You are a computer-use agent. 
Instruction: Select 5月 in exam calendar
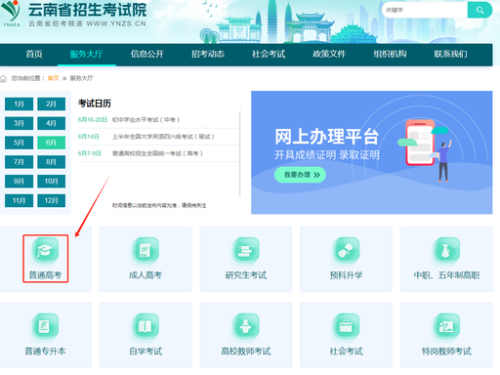(x=19, y=143)
